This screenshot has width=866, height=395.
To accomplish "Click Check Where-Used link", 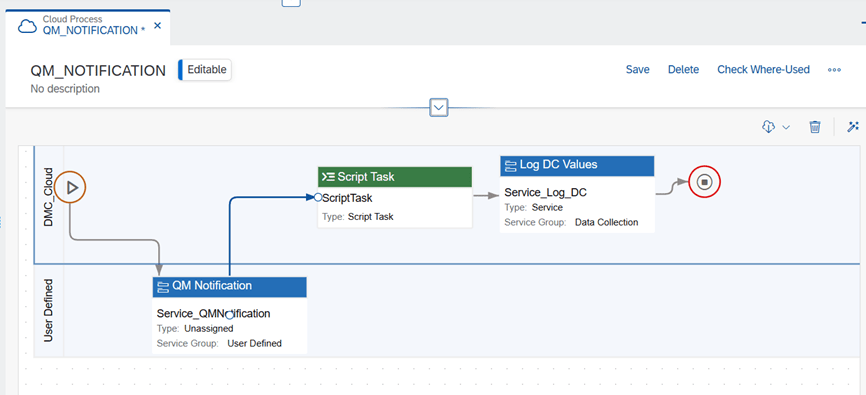I will [x=763, y=70].
